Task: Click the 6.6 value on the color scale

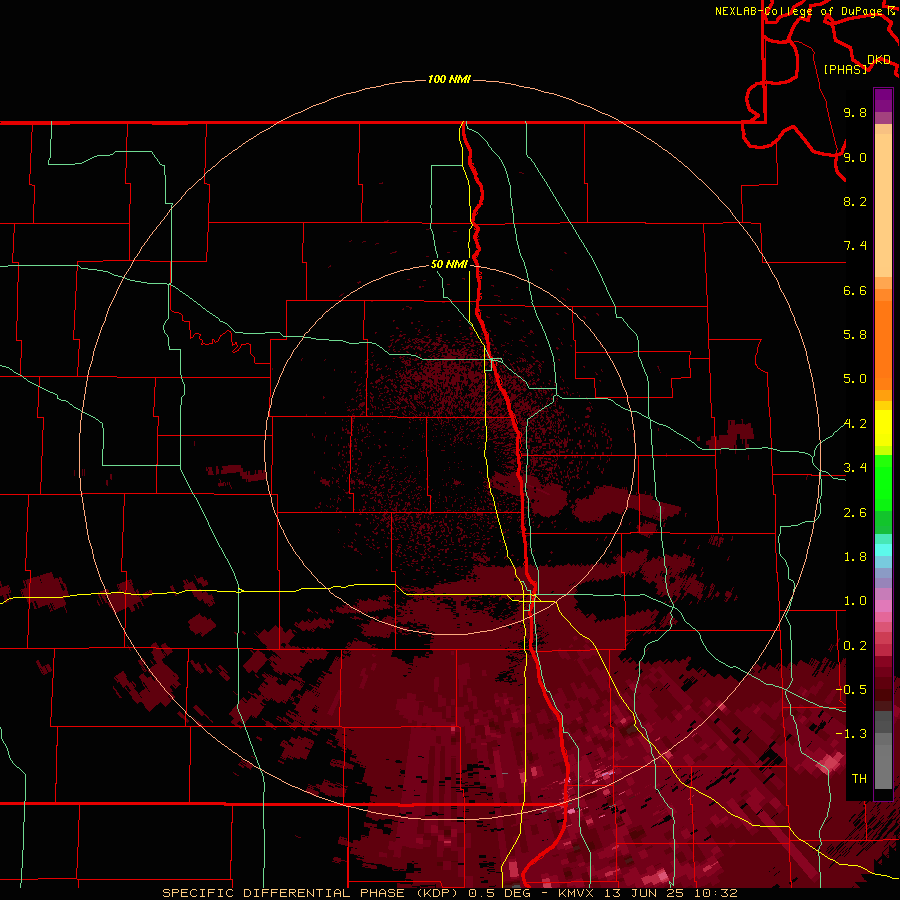Action: [855, 290]
